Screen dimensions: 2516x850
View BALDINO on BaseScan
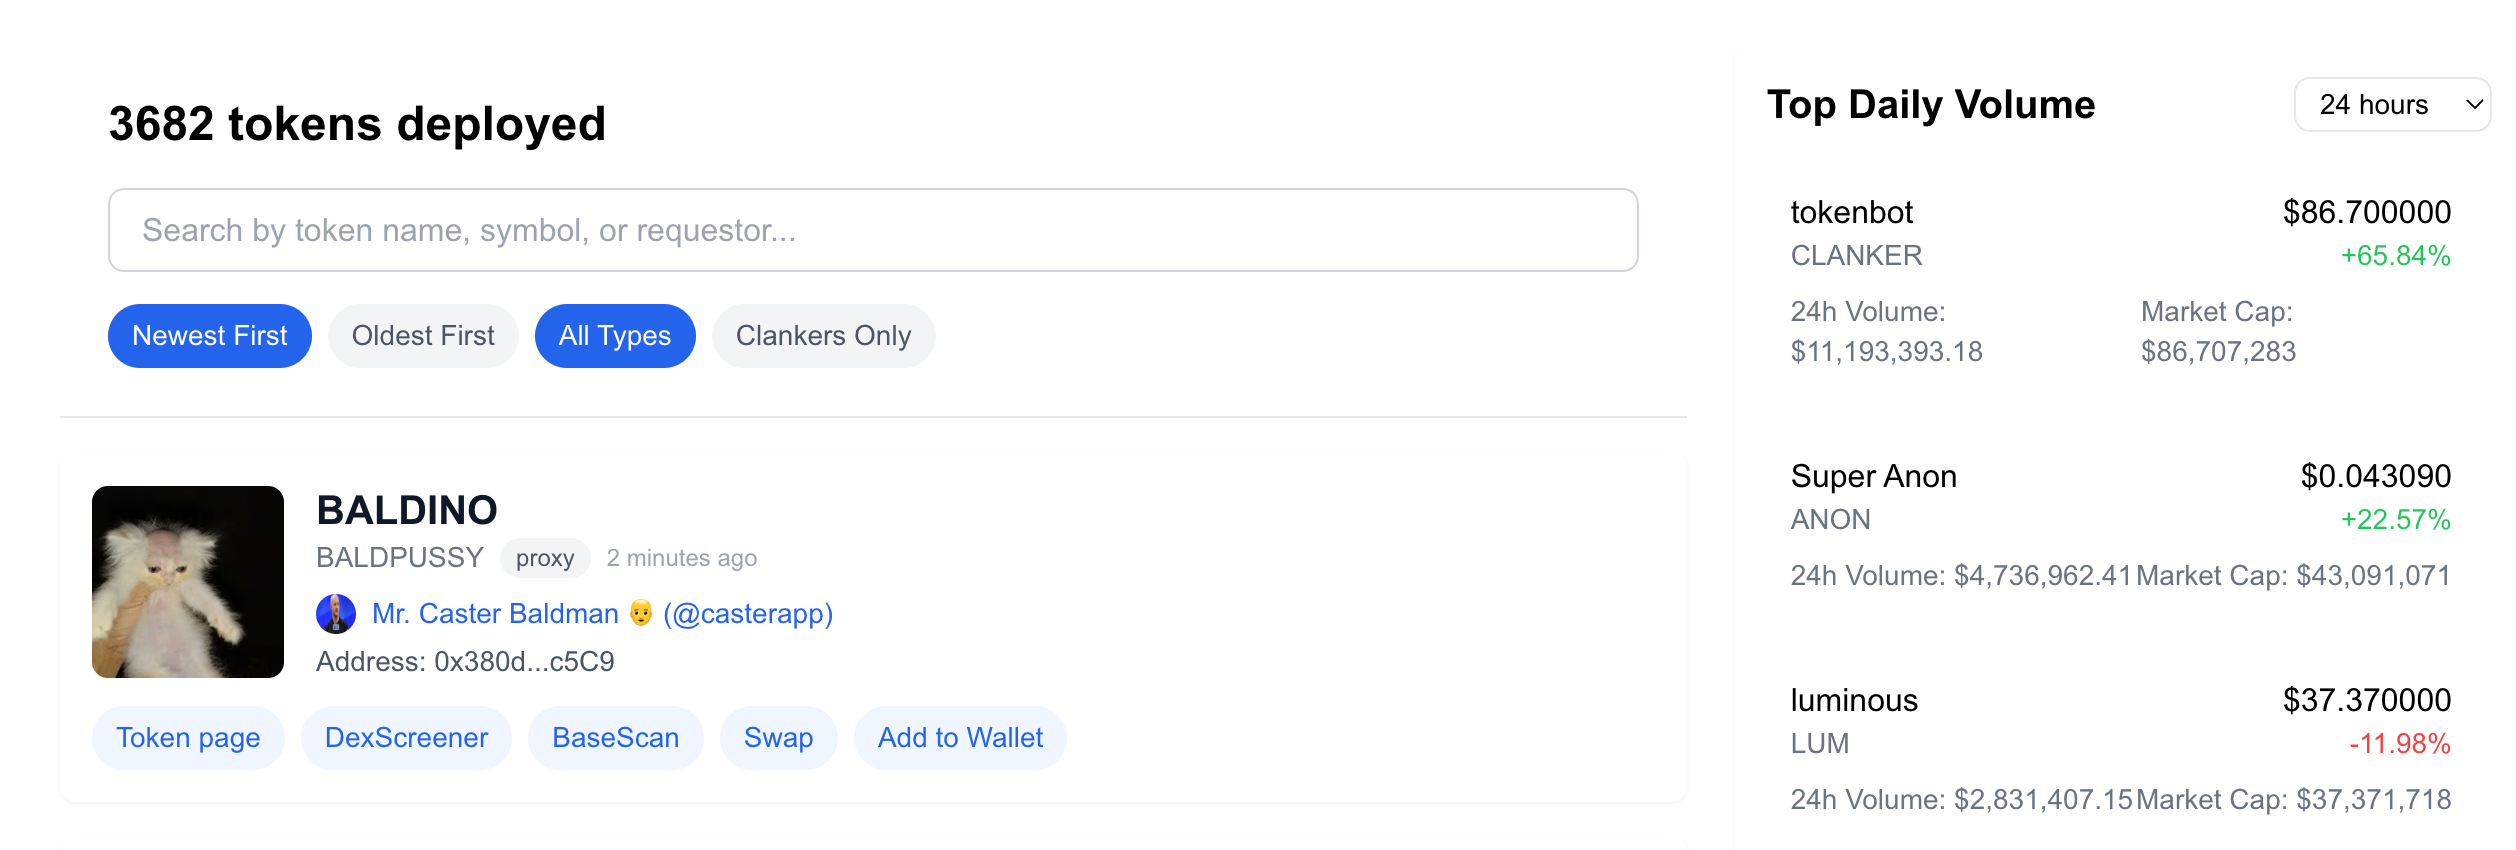(615, 738)
